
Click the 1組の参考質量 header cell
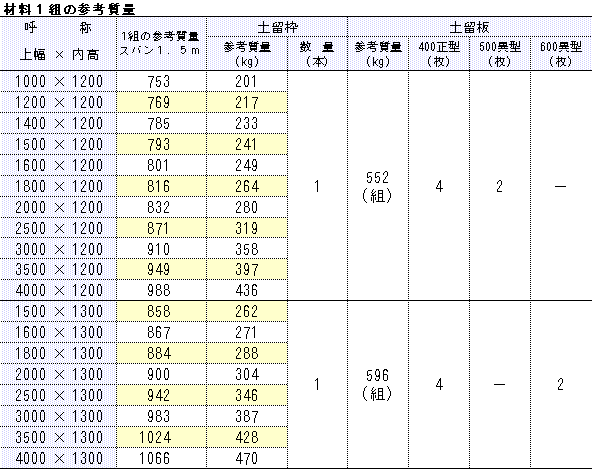[161, 43]
